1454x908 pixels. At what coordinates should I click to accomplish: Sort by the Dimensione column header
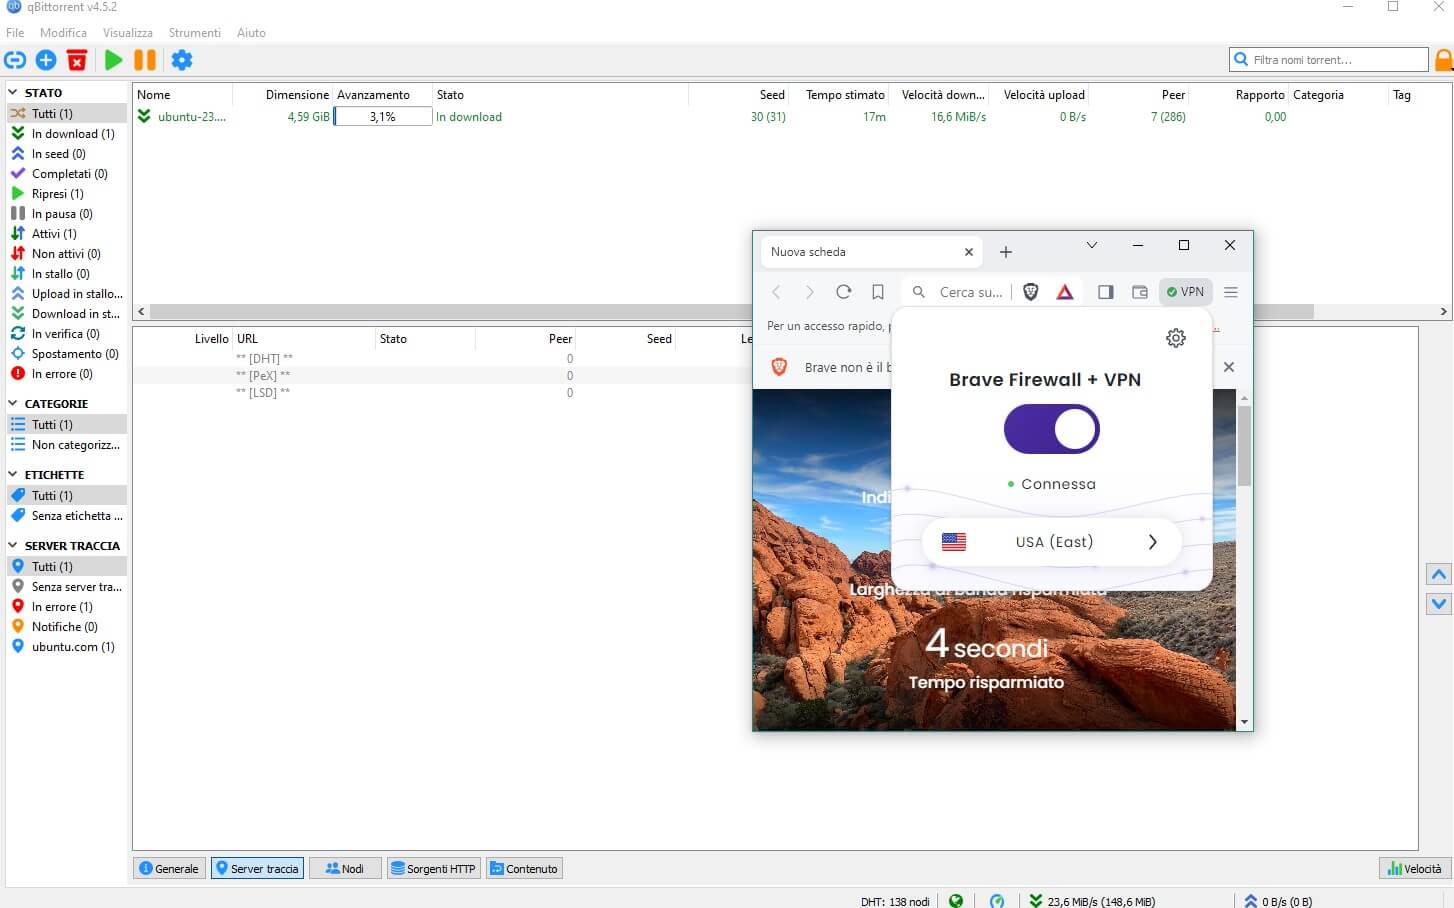point(283,95)
